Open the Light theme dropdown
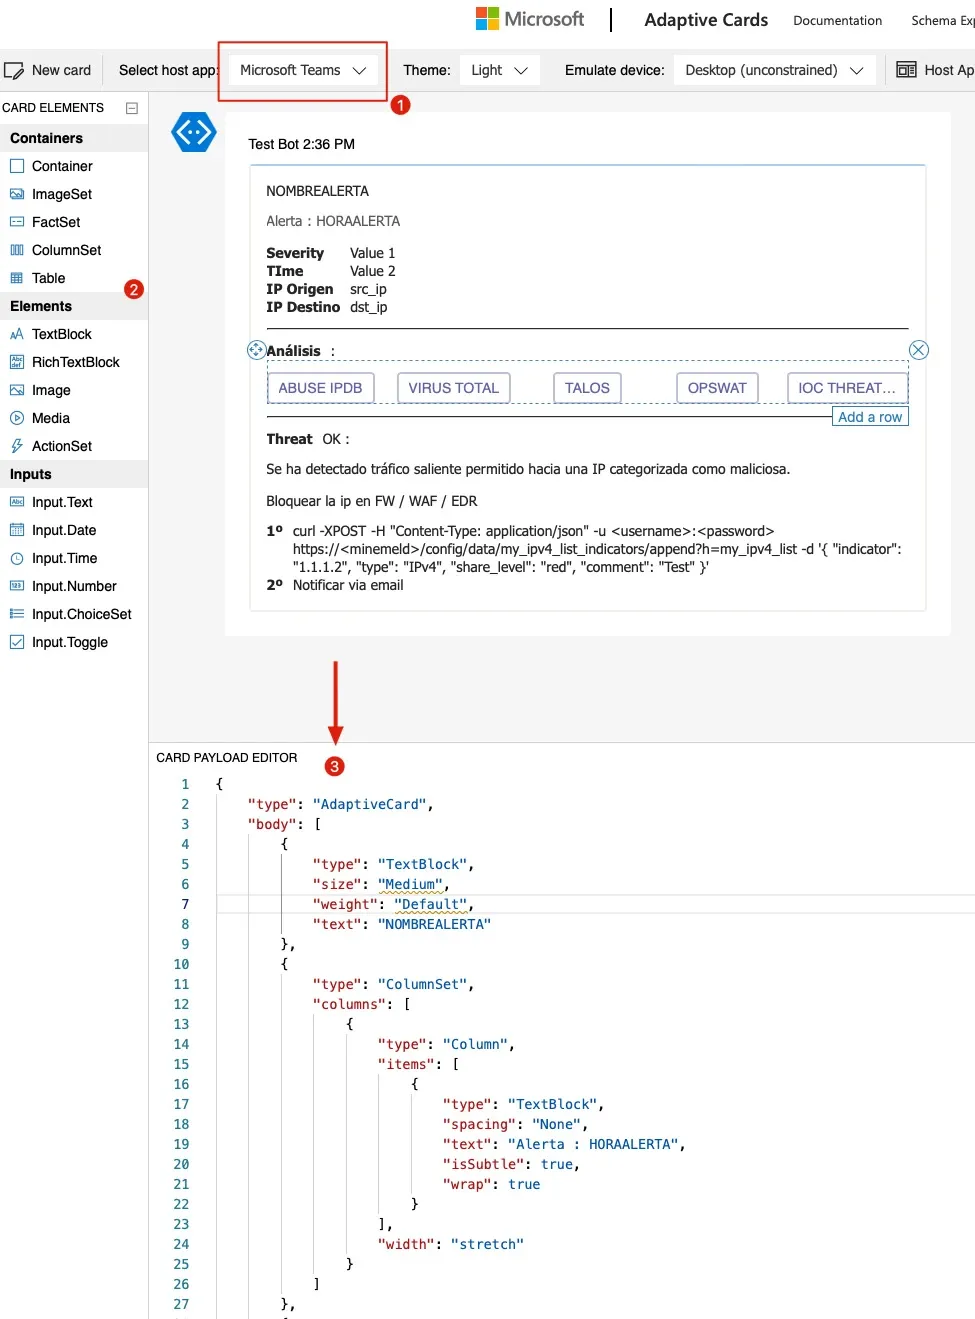The height and width of the screenshot is (1319, 975). (x=499, y=70)
